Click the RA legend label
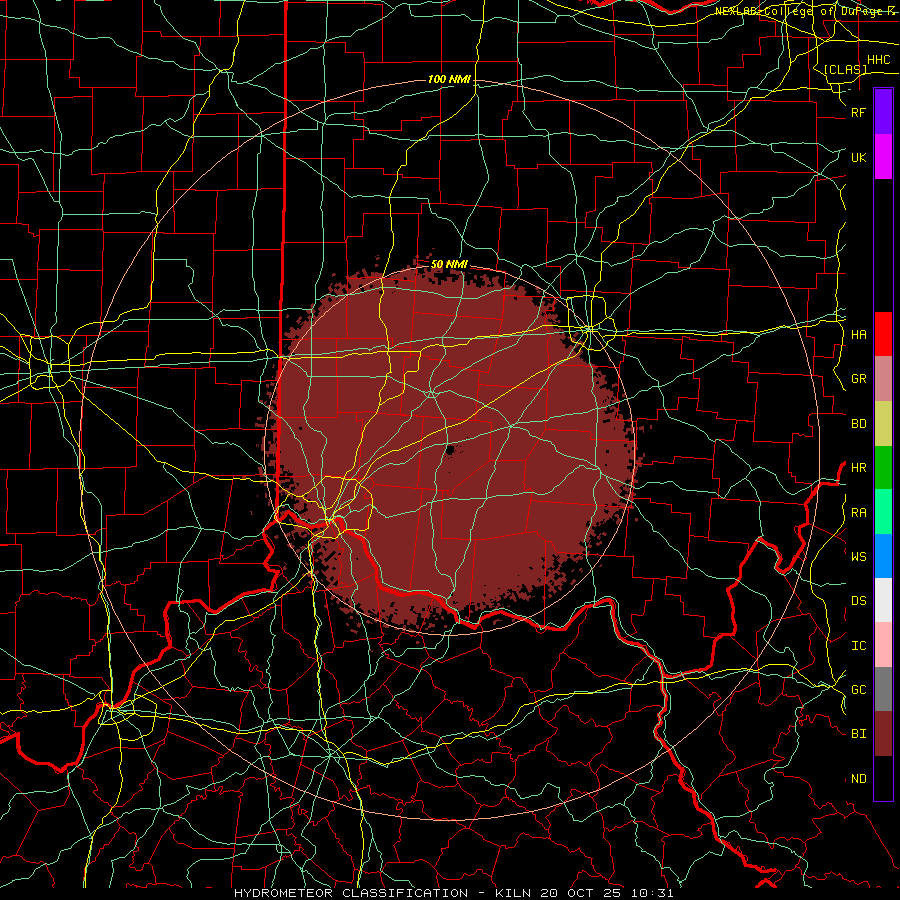Screen dimensions: 900x900 pyautogui.click(x=859, y=513)
